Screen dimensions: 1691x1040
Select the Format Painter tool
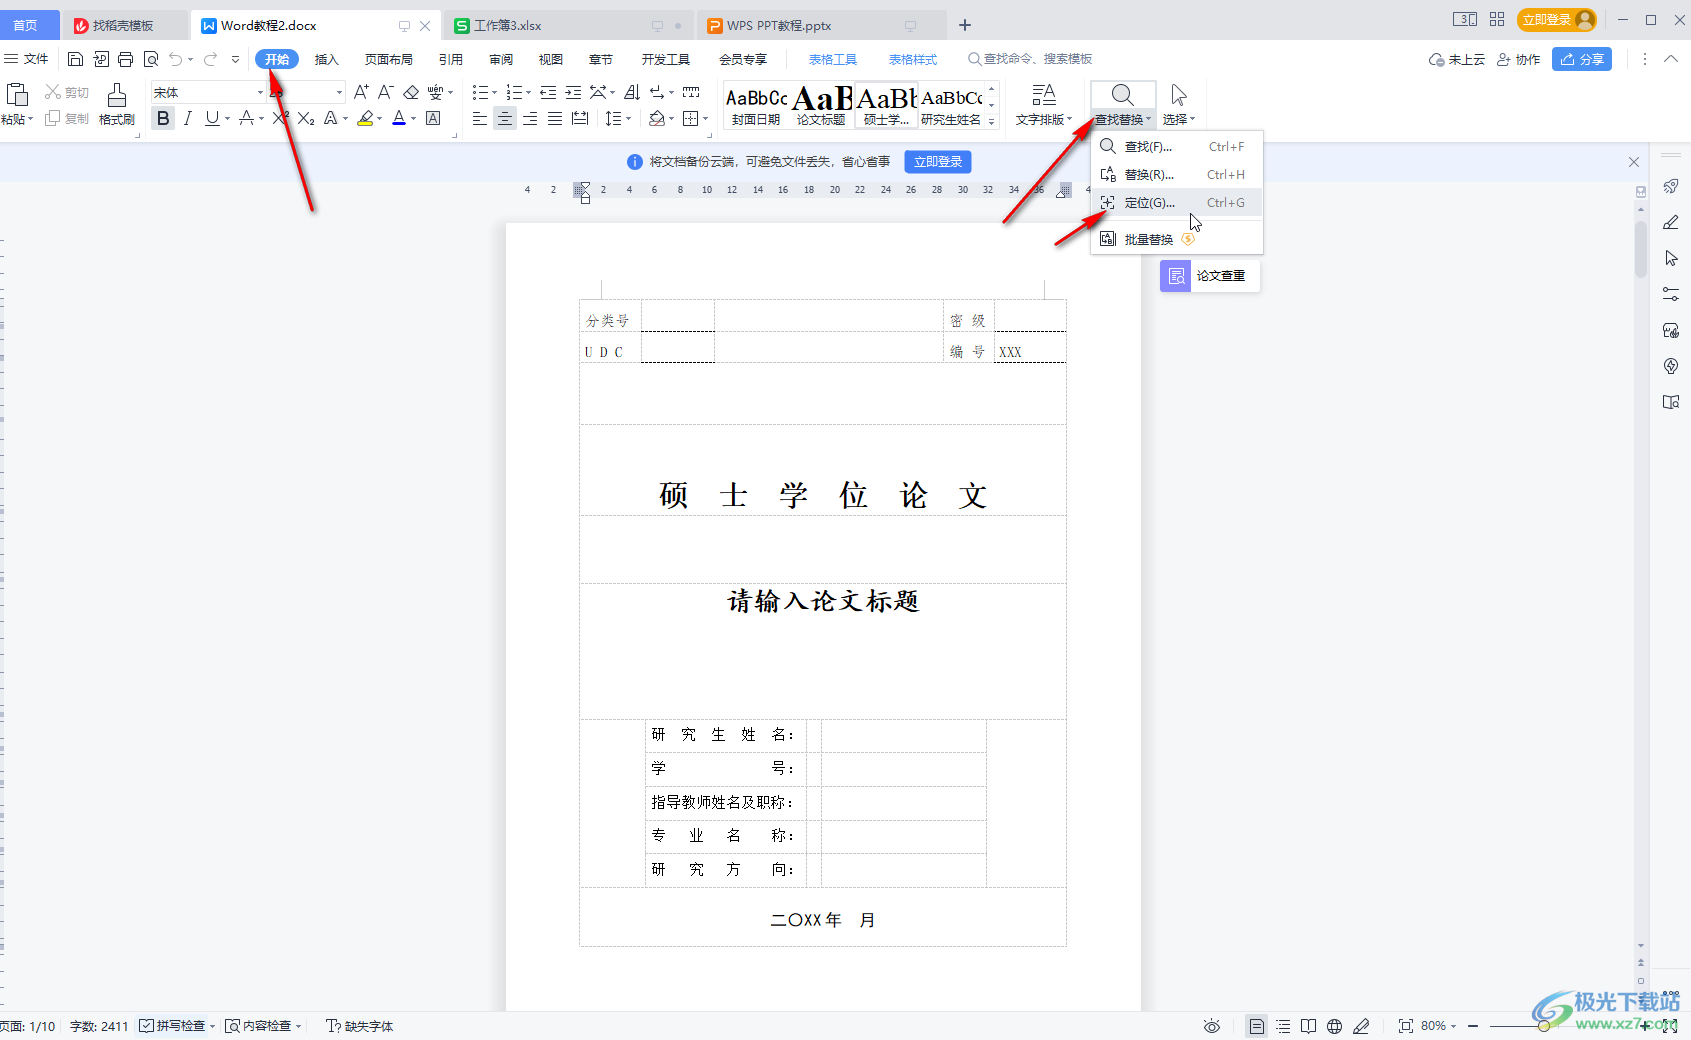[117, 105]
